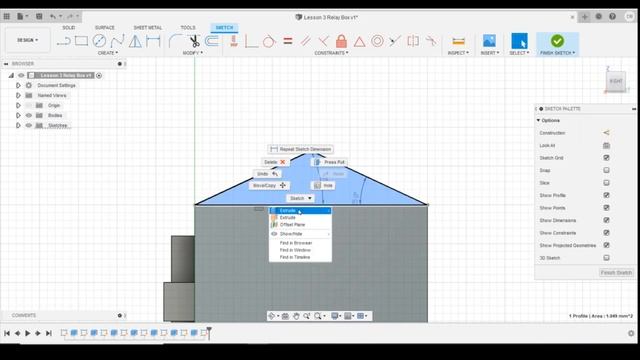640x360 pixels.
Task: Collapse the Options section in Sketch Palette
Action: point(538,120)
